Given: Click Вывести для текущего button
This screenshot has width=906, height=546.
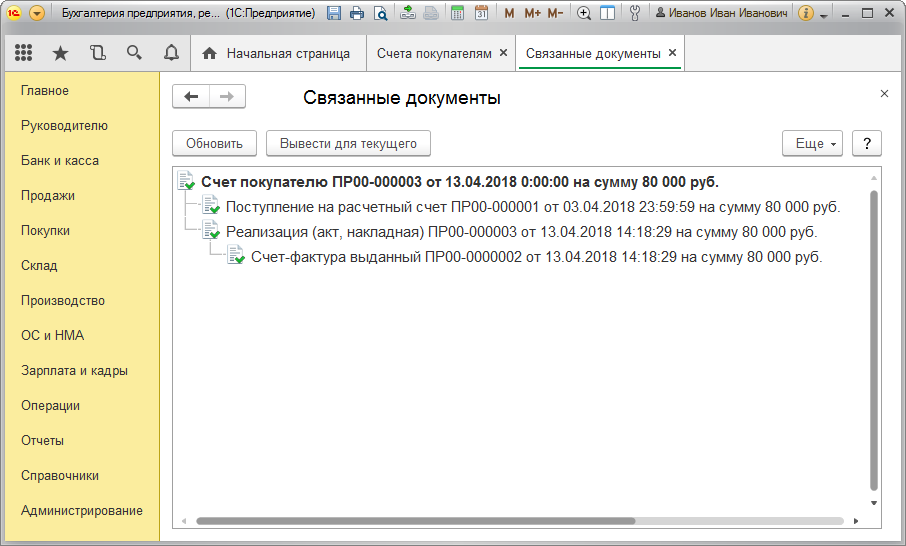Looking at the screenshot, I should [x=348, y=144].
